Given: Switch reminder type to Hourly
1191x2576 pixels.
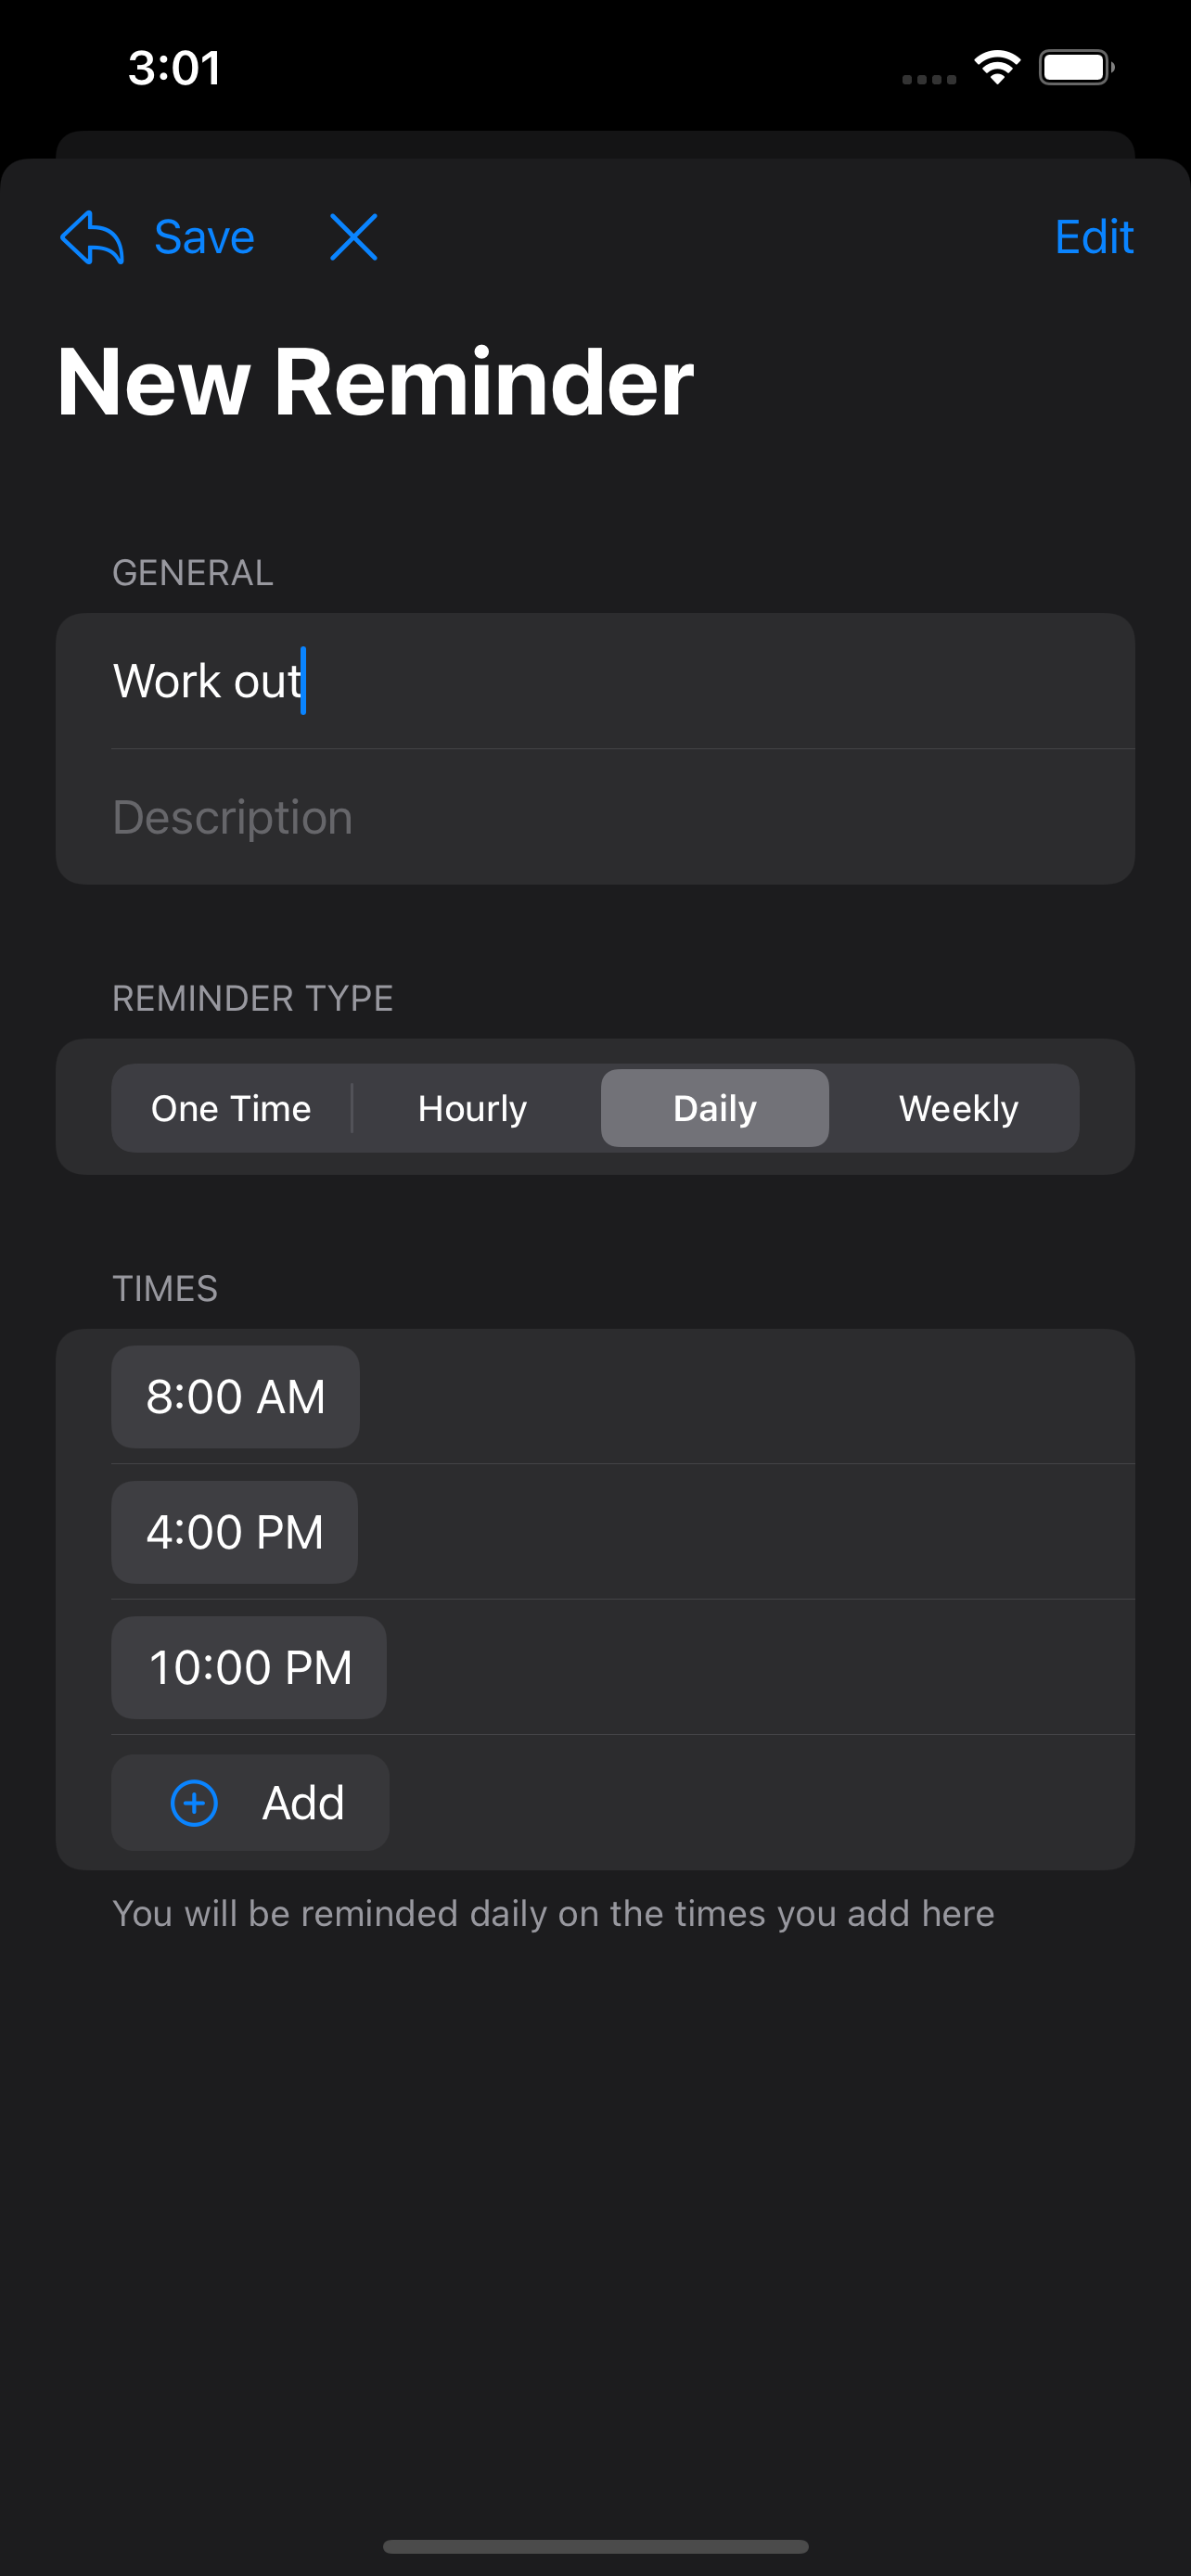Looking at the screenshot, I should pyautogui.click(x=472, y=1108).
